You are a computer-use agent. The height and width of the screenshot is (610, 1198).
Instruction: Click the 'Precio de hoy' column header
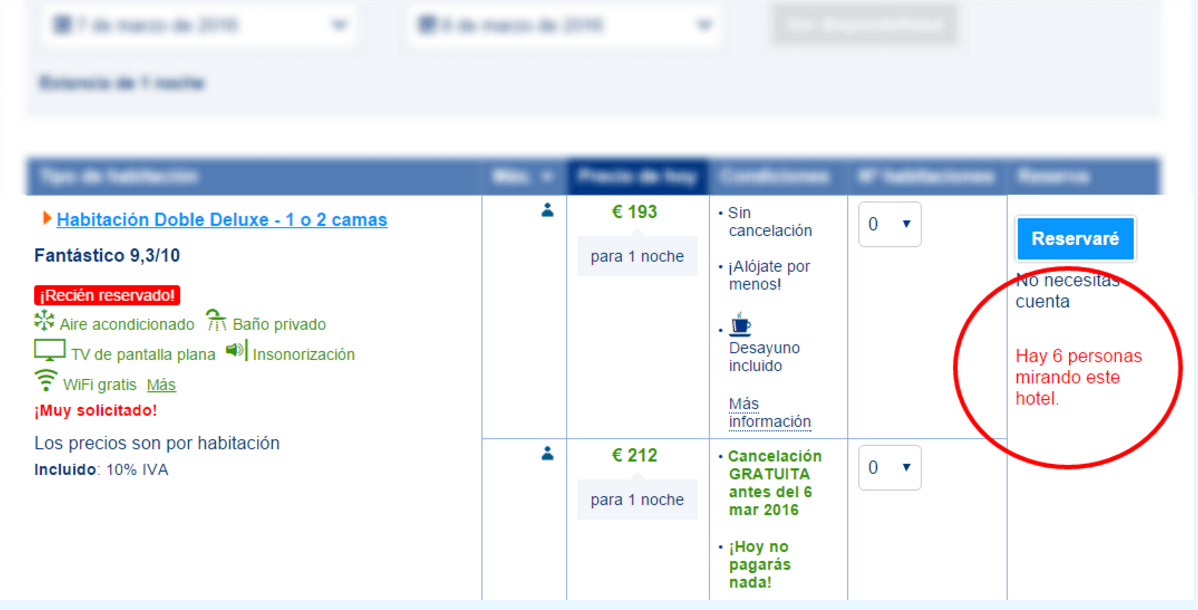pos(637,177)
